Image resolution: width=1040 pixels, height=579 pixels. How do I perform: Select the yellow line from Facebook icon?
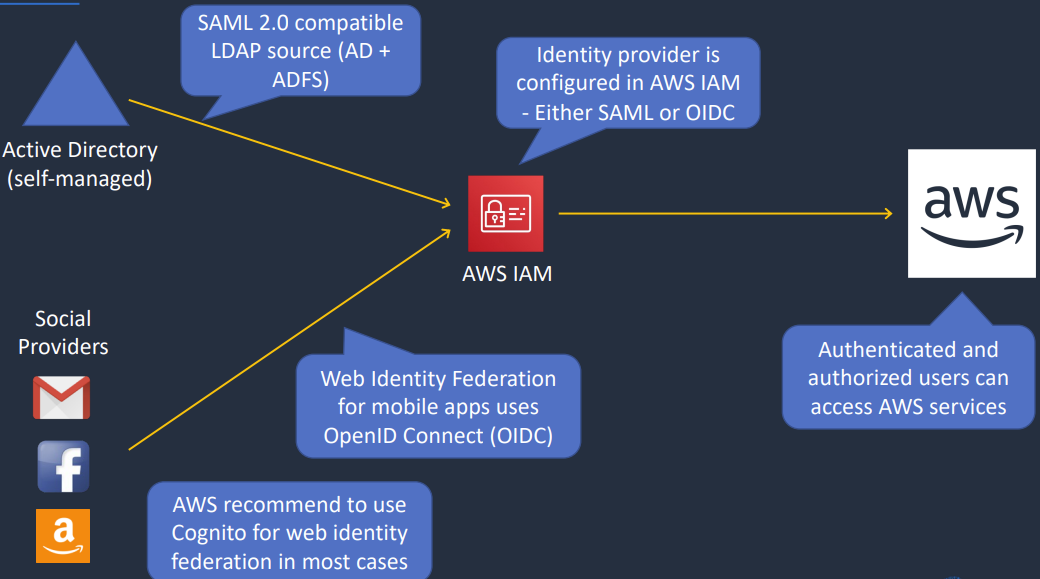pos(290,337)
